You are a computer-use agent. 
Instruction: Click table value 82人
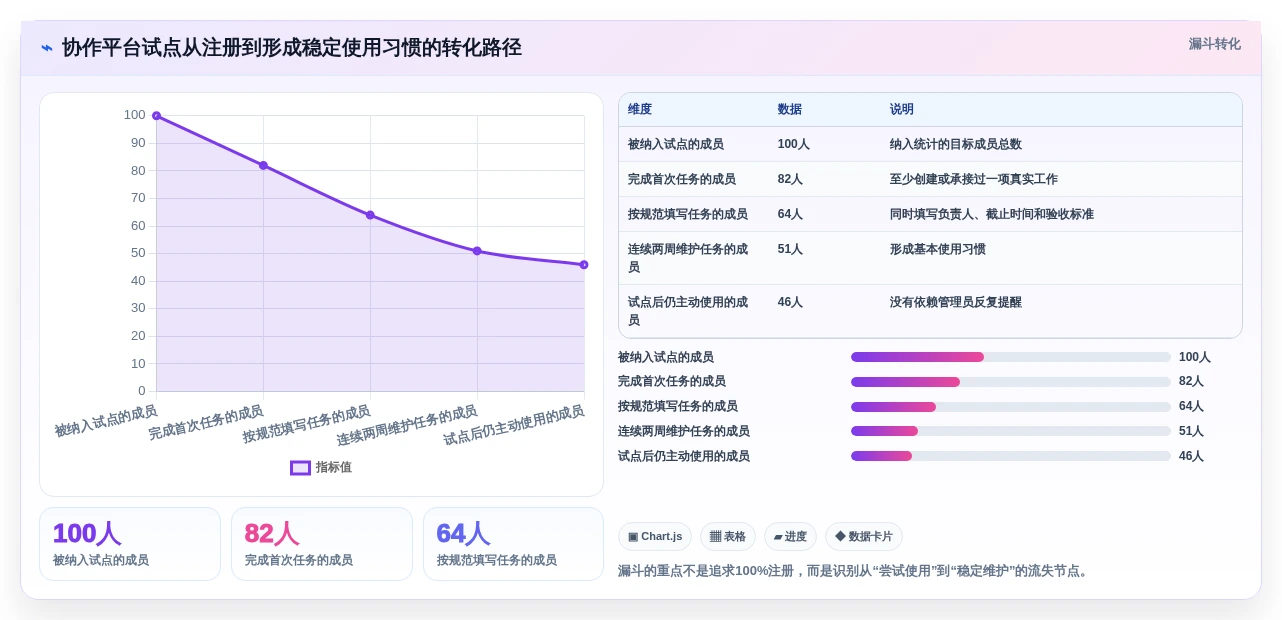790,179
